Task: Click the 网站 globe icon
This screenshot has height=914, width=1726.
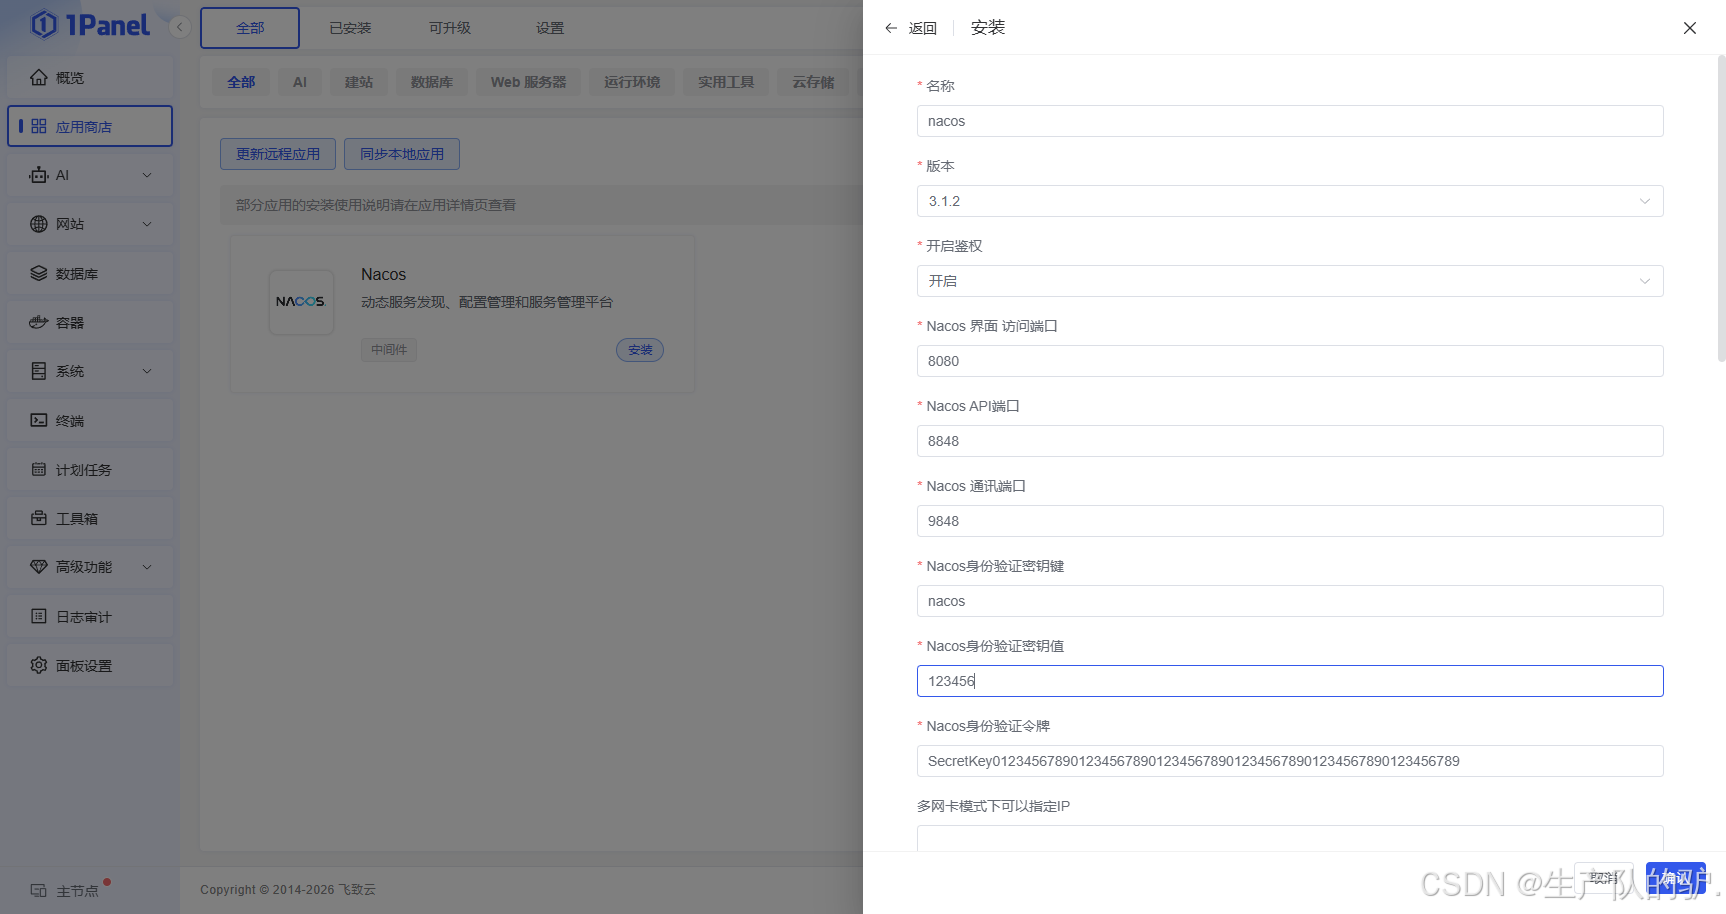Action: point(39,224)
